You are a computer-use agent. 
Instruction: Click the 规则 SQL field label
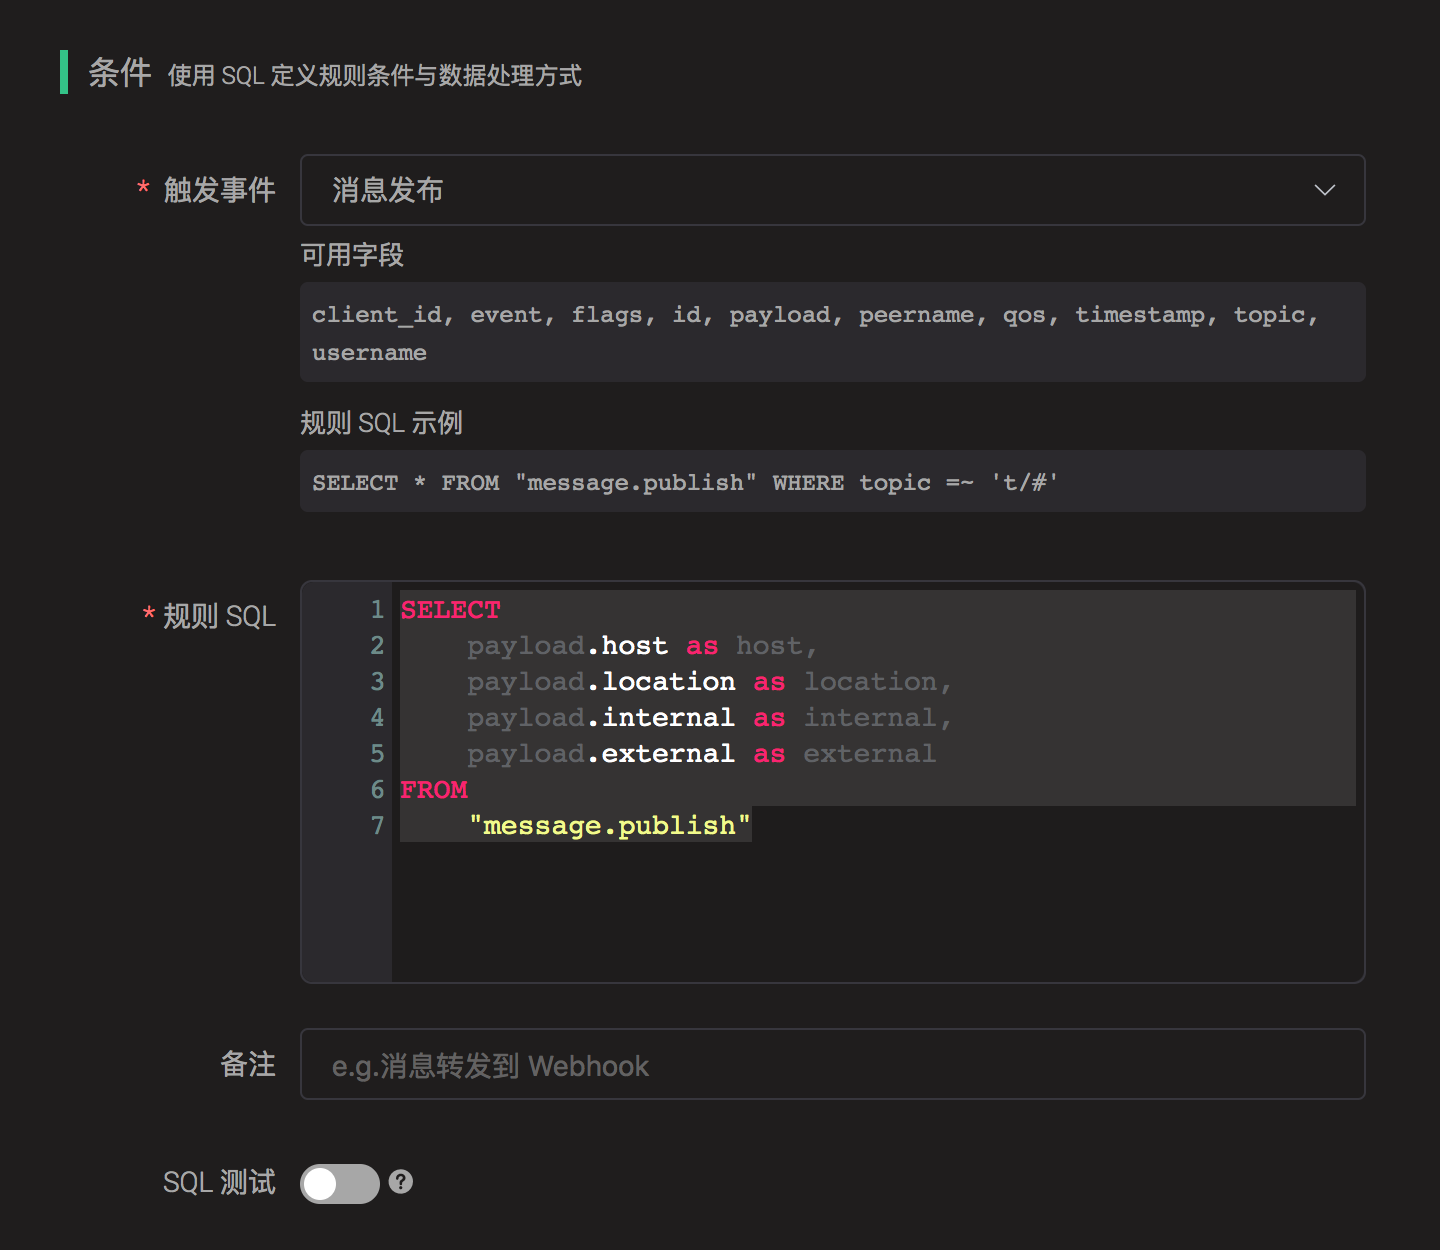tap(219, 616)
